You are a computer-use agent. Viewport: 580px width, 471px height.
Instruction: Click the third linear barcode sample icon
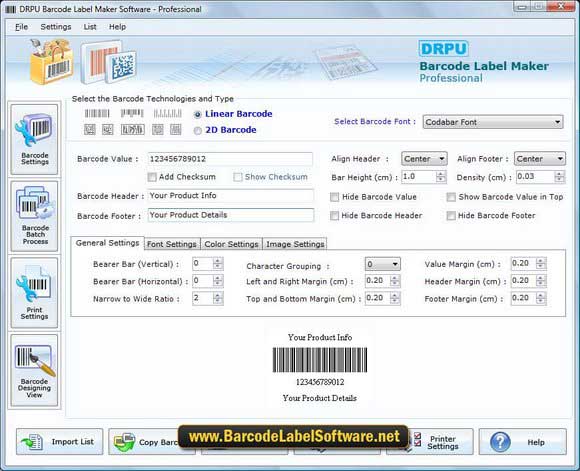[x=168, y=113]
